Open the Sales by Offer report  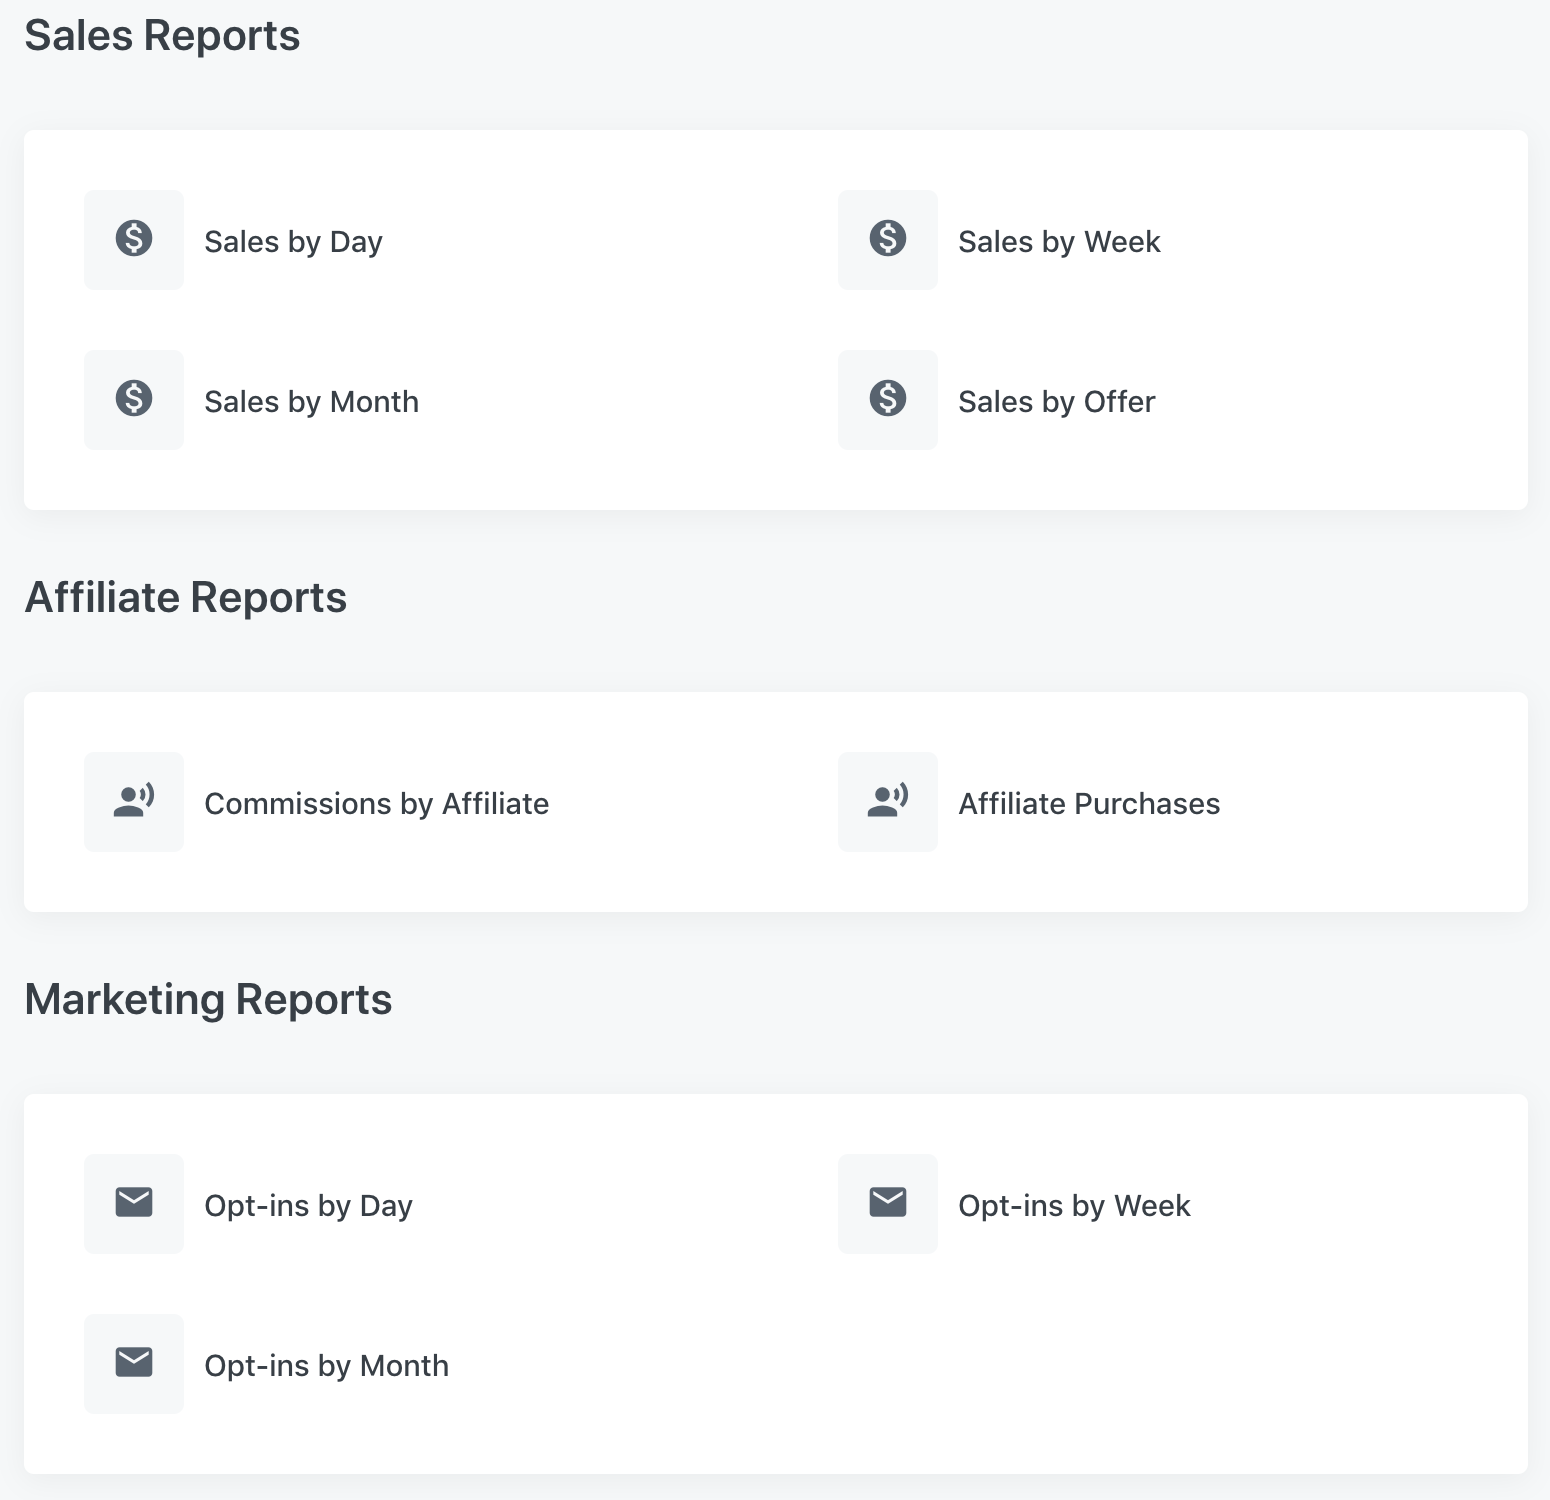1056,402
